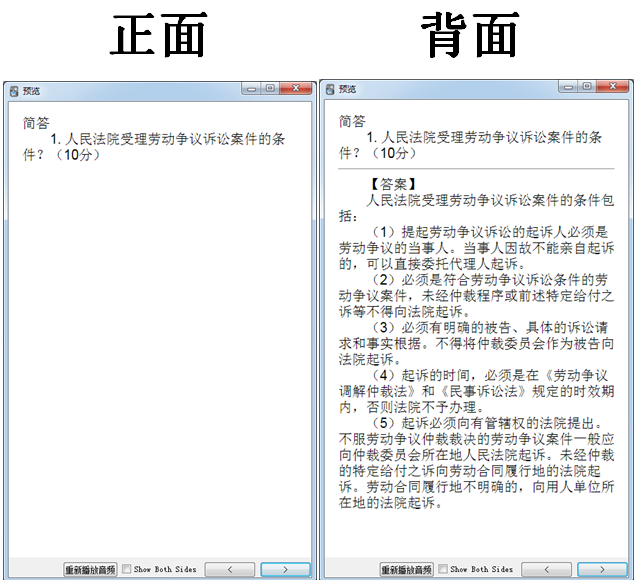Click the app icon in left window title bar
This screenshot has width=637, height=580.
click(x=14, y=91)
